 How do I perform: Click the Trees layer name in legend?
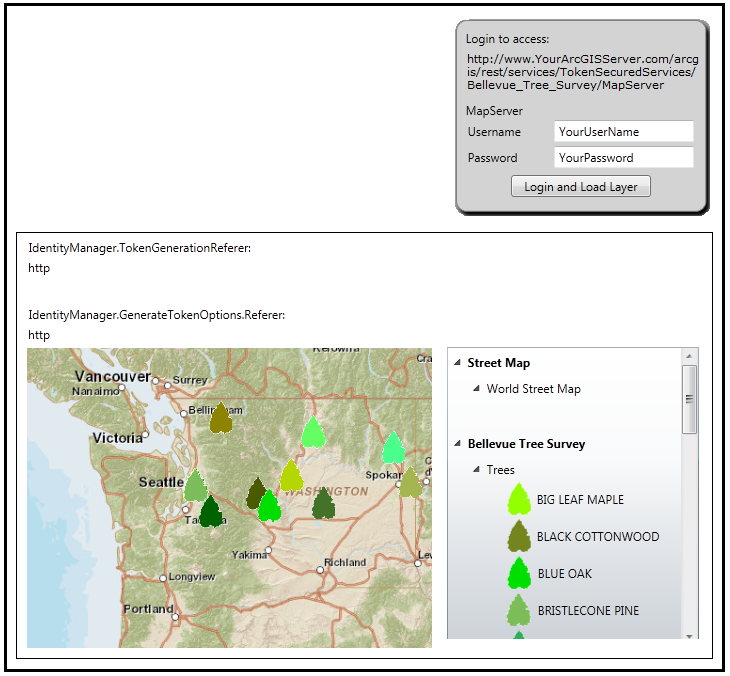pos(500,470)
